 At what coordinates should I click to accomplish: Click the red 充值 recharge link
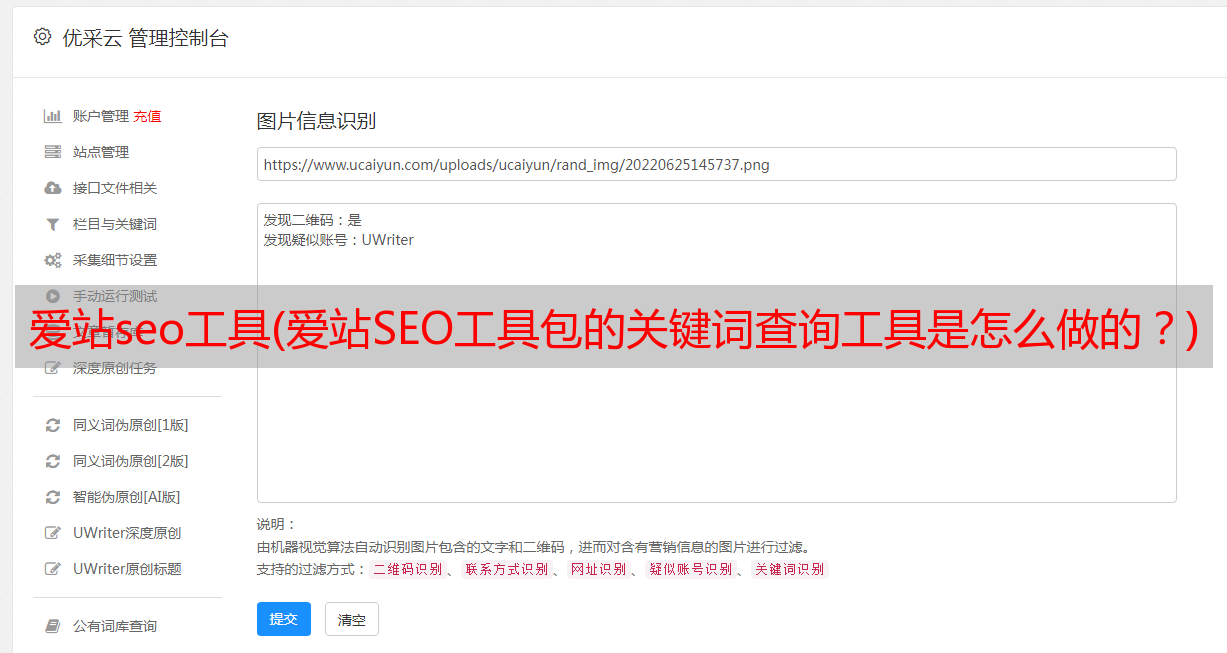147,116
